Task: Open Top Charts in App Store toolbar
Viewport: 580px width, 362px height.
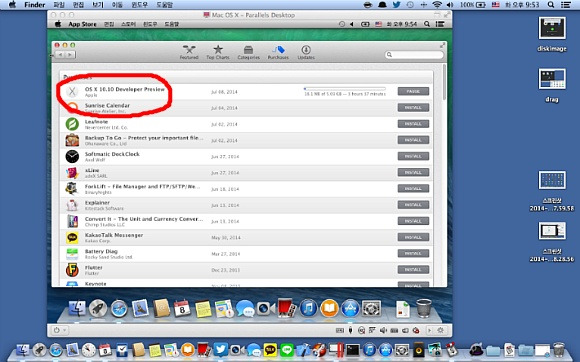Action: tap(218, 53)
